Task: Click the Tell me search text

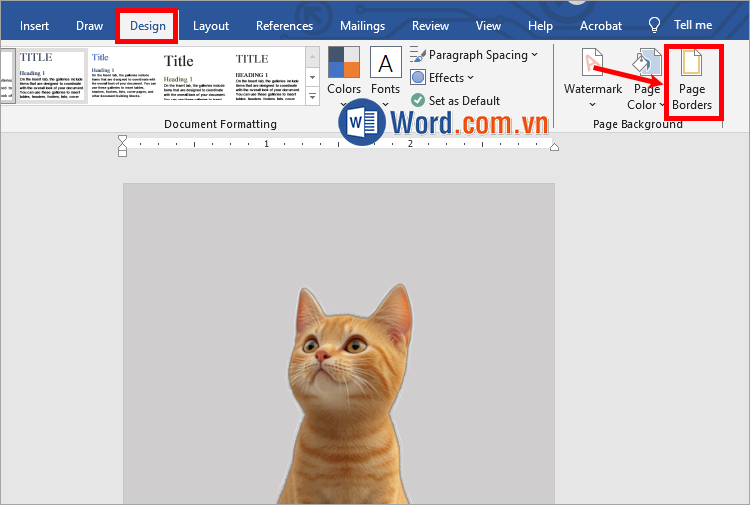Action: (x=693, y=25)
